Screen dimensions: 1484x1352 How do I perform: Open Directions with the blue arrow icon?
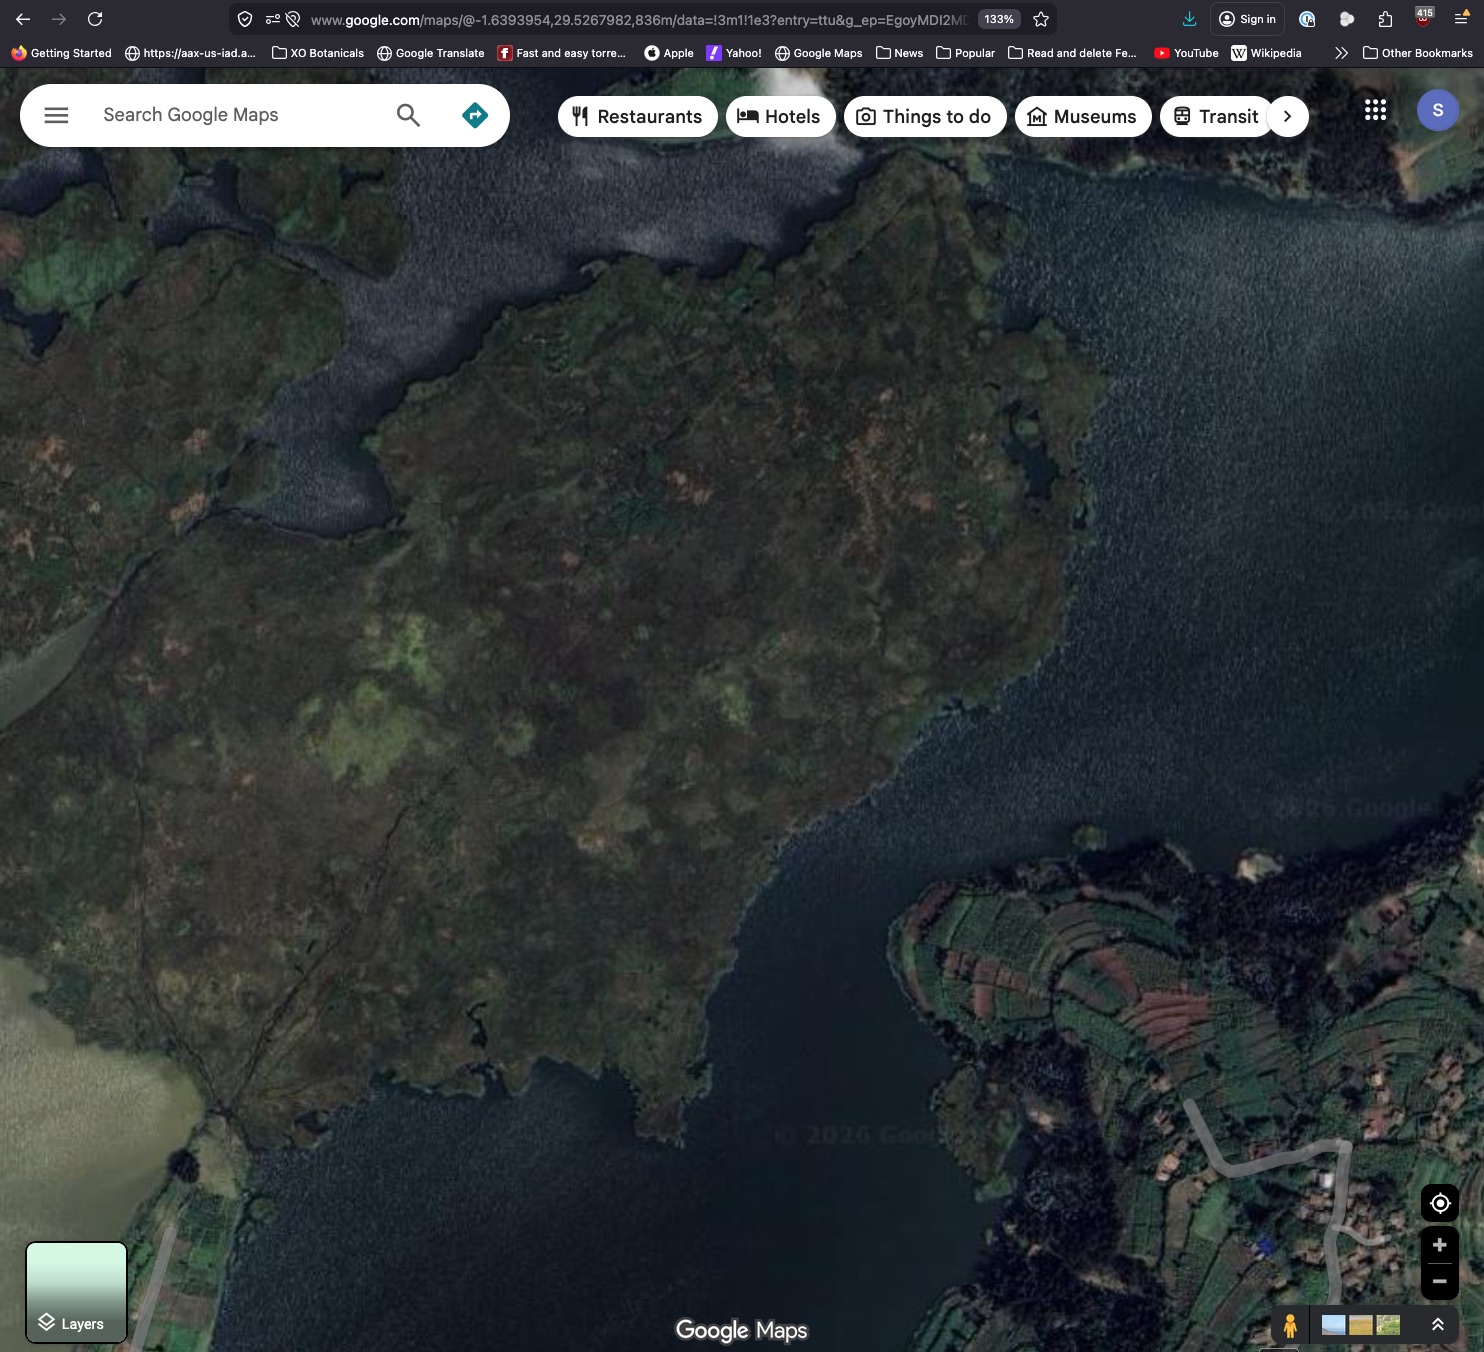(475, 115)
